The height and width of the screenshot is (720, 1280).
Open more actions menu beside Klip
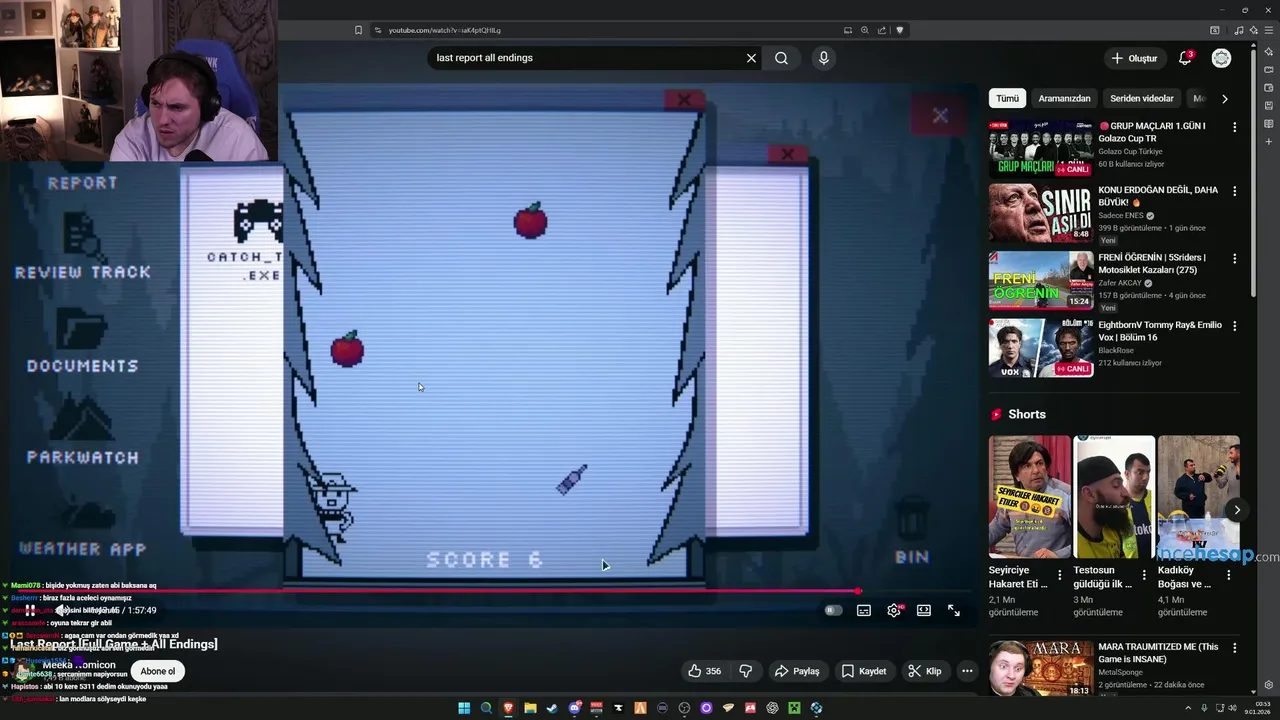(967, 671)
